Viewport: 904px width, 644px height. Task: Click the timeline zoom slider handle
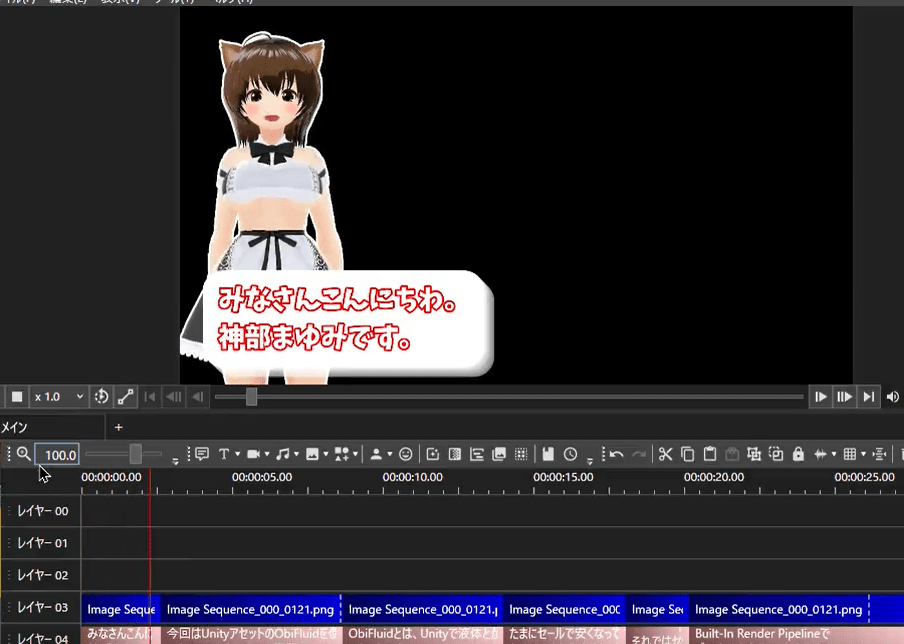click(135, 454)
